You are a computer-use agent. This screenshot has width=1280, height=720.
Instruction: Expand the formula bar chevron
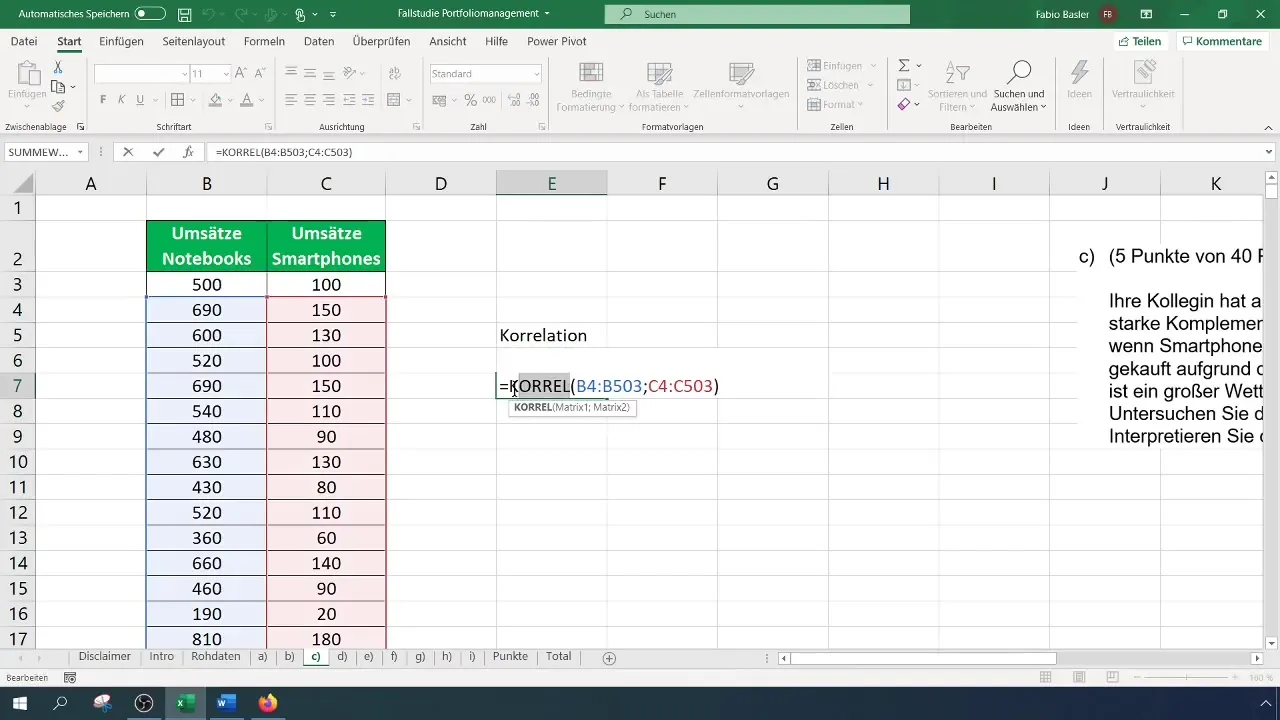pos(1269,152)
